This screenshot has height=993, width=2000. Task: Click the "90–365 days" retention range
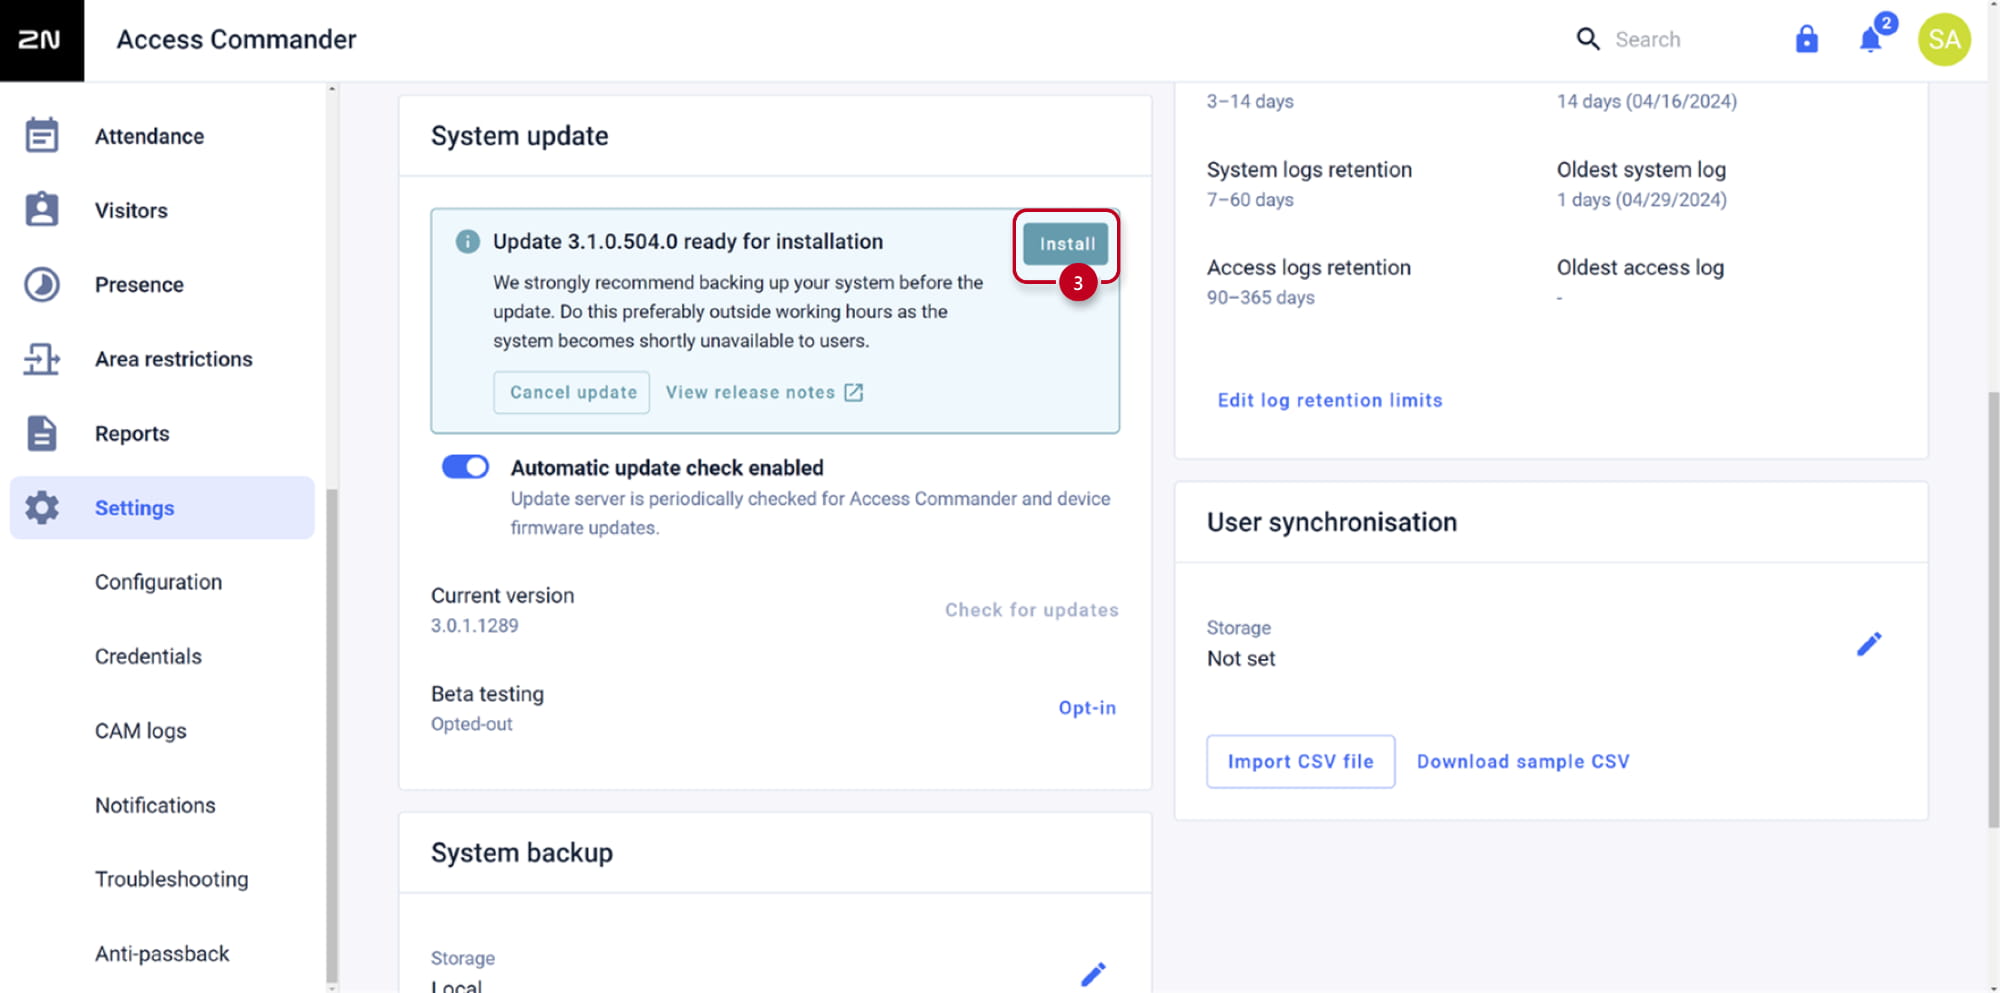(x=1261, y=298)
